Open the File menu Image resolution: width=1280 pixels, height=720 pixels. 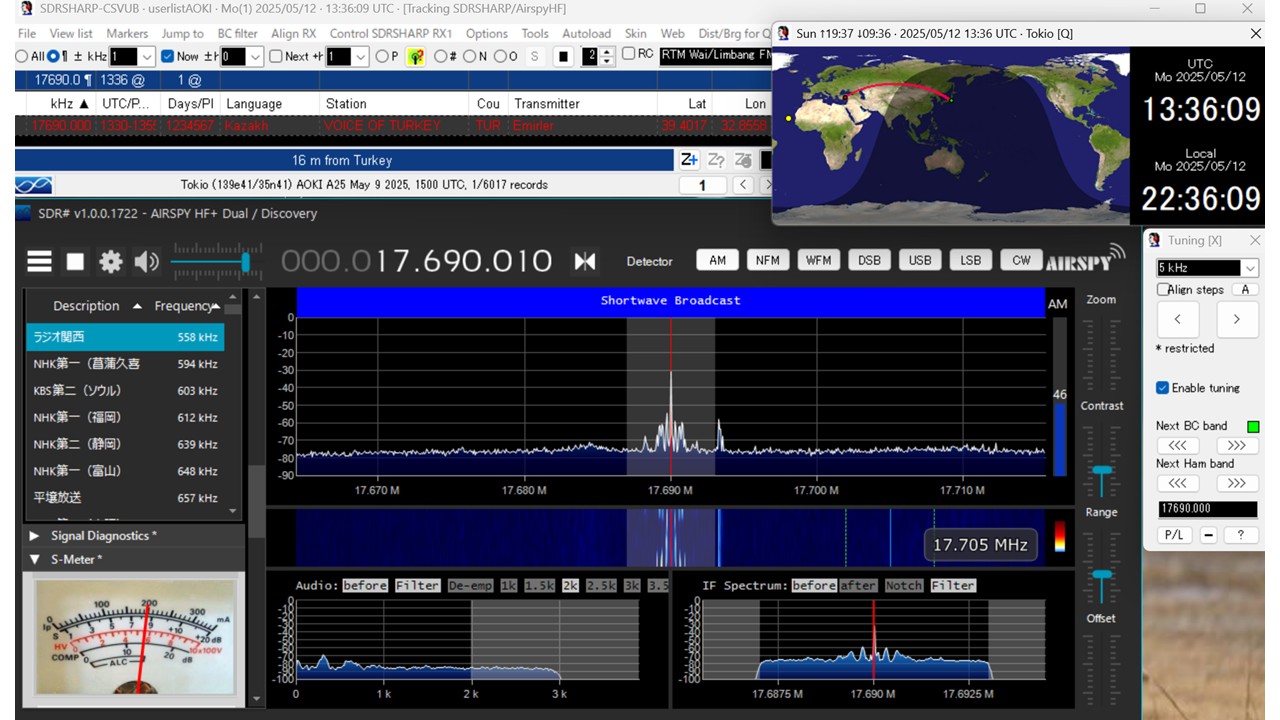(27, 33)
